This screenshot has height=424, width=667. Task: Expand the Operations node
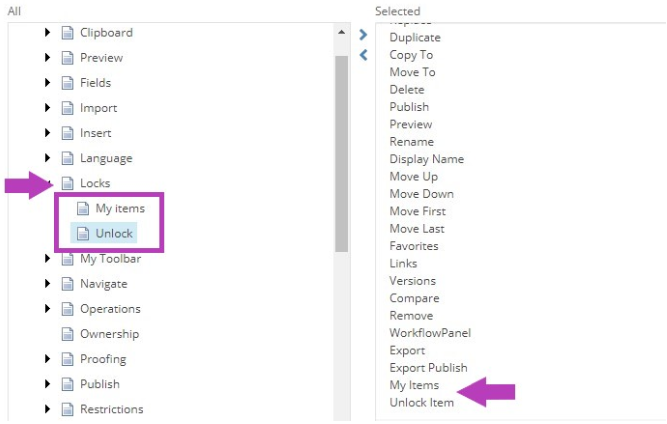(x=47, y=308)
